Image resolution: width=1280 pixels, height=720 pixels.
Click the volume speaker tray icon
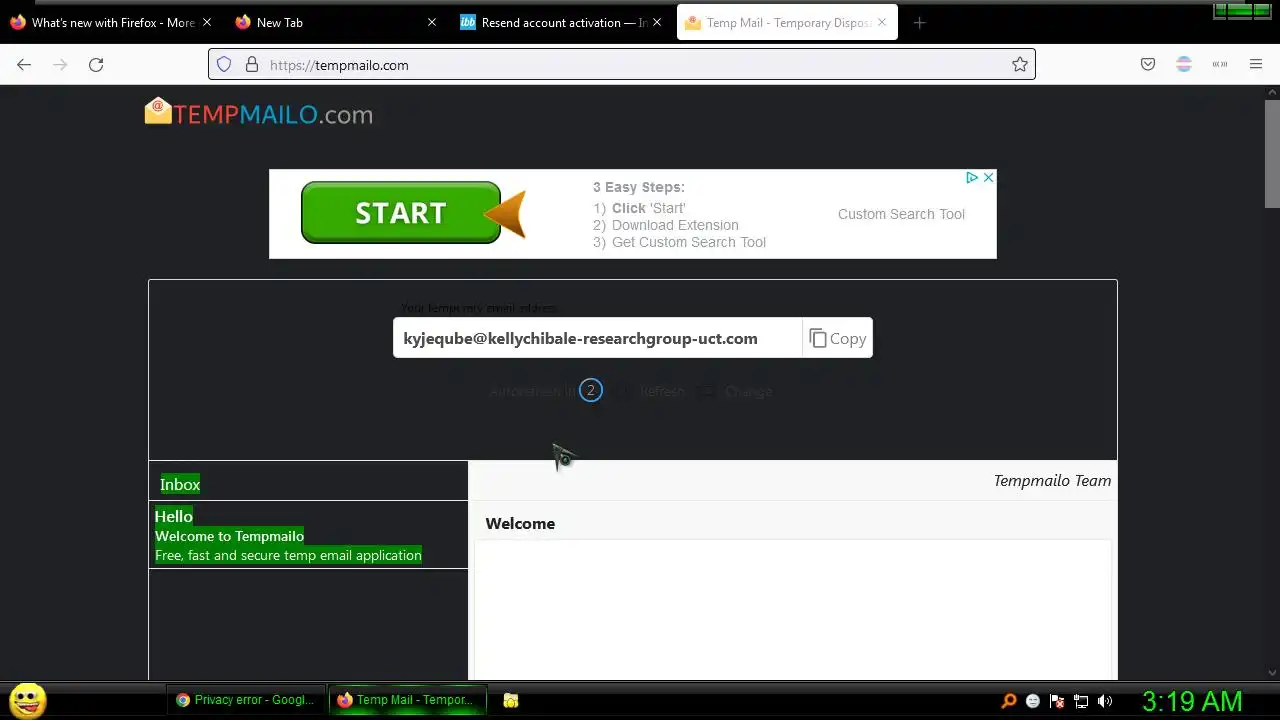(1105, 701)
